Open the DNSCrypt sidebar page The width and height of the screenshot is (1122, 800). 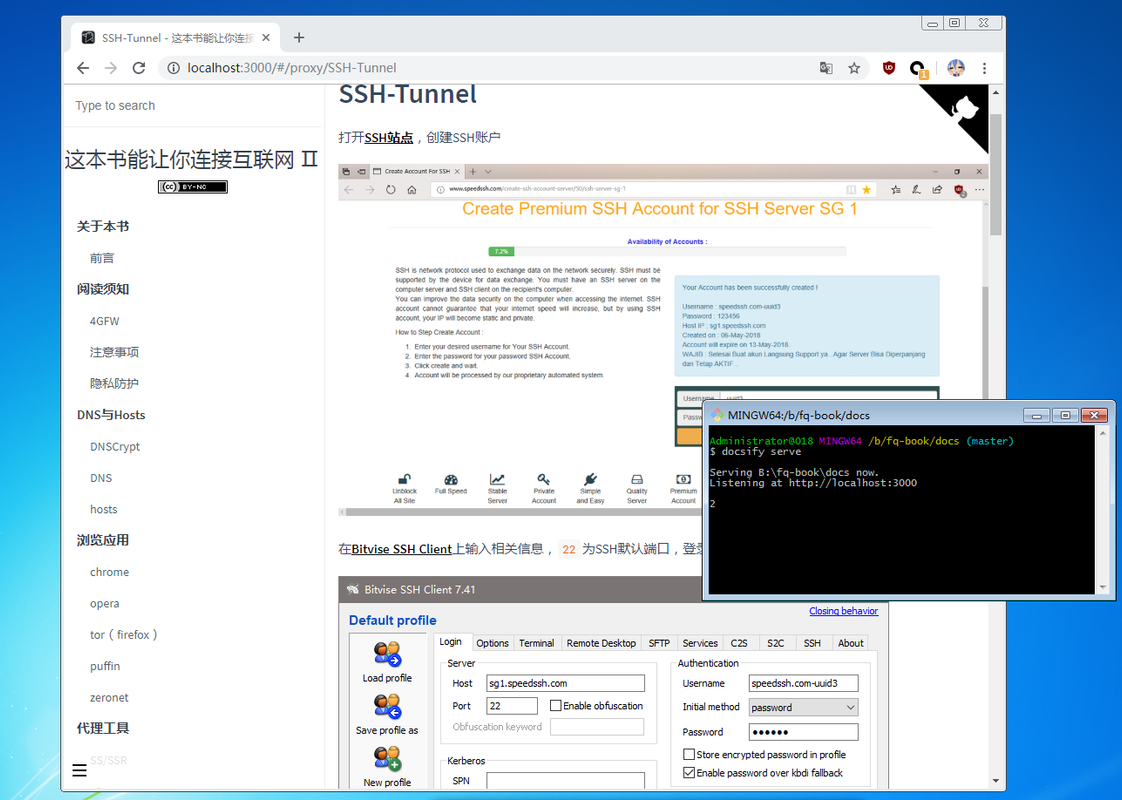[114, 447]
